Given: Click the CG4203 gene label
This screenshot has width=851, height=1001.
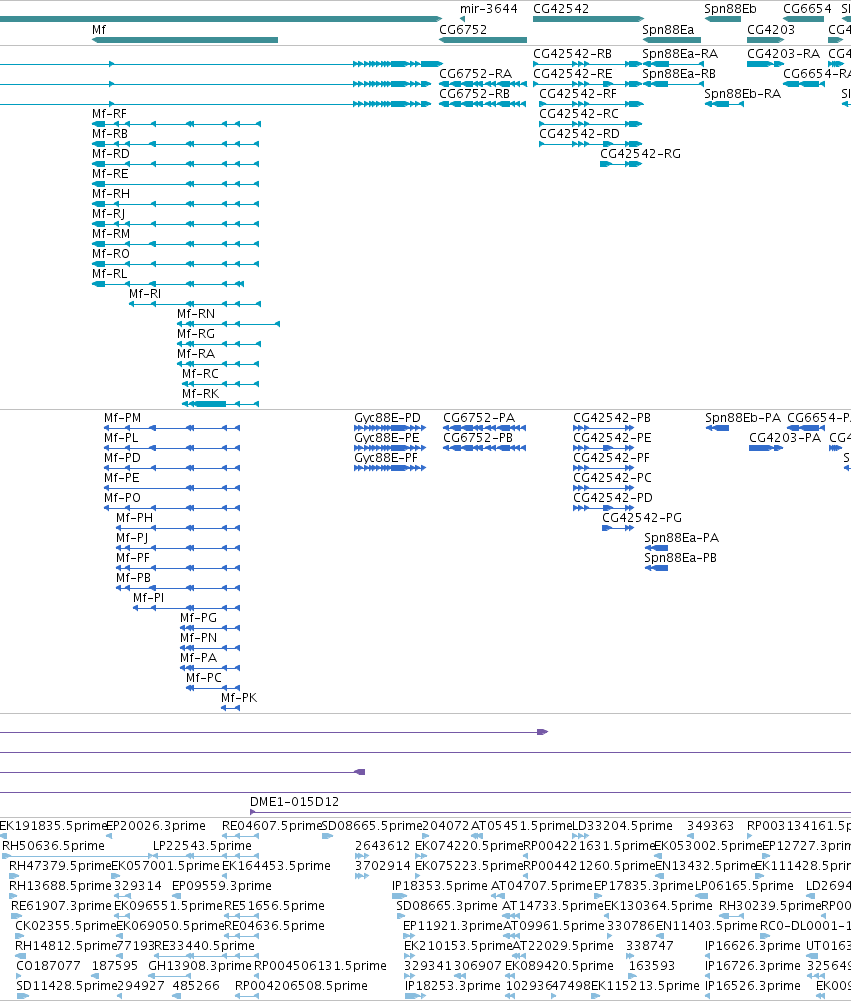Looking at the screenshot, I should click(x=771, y=29).
